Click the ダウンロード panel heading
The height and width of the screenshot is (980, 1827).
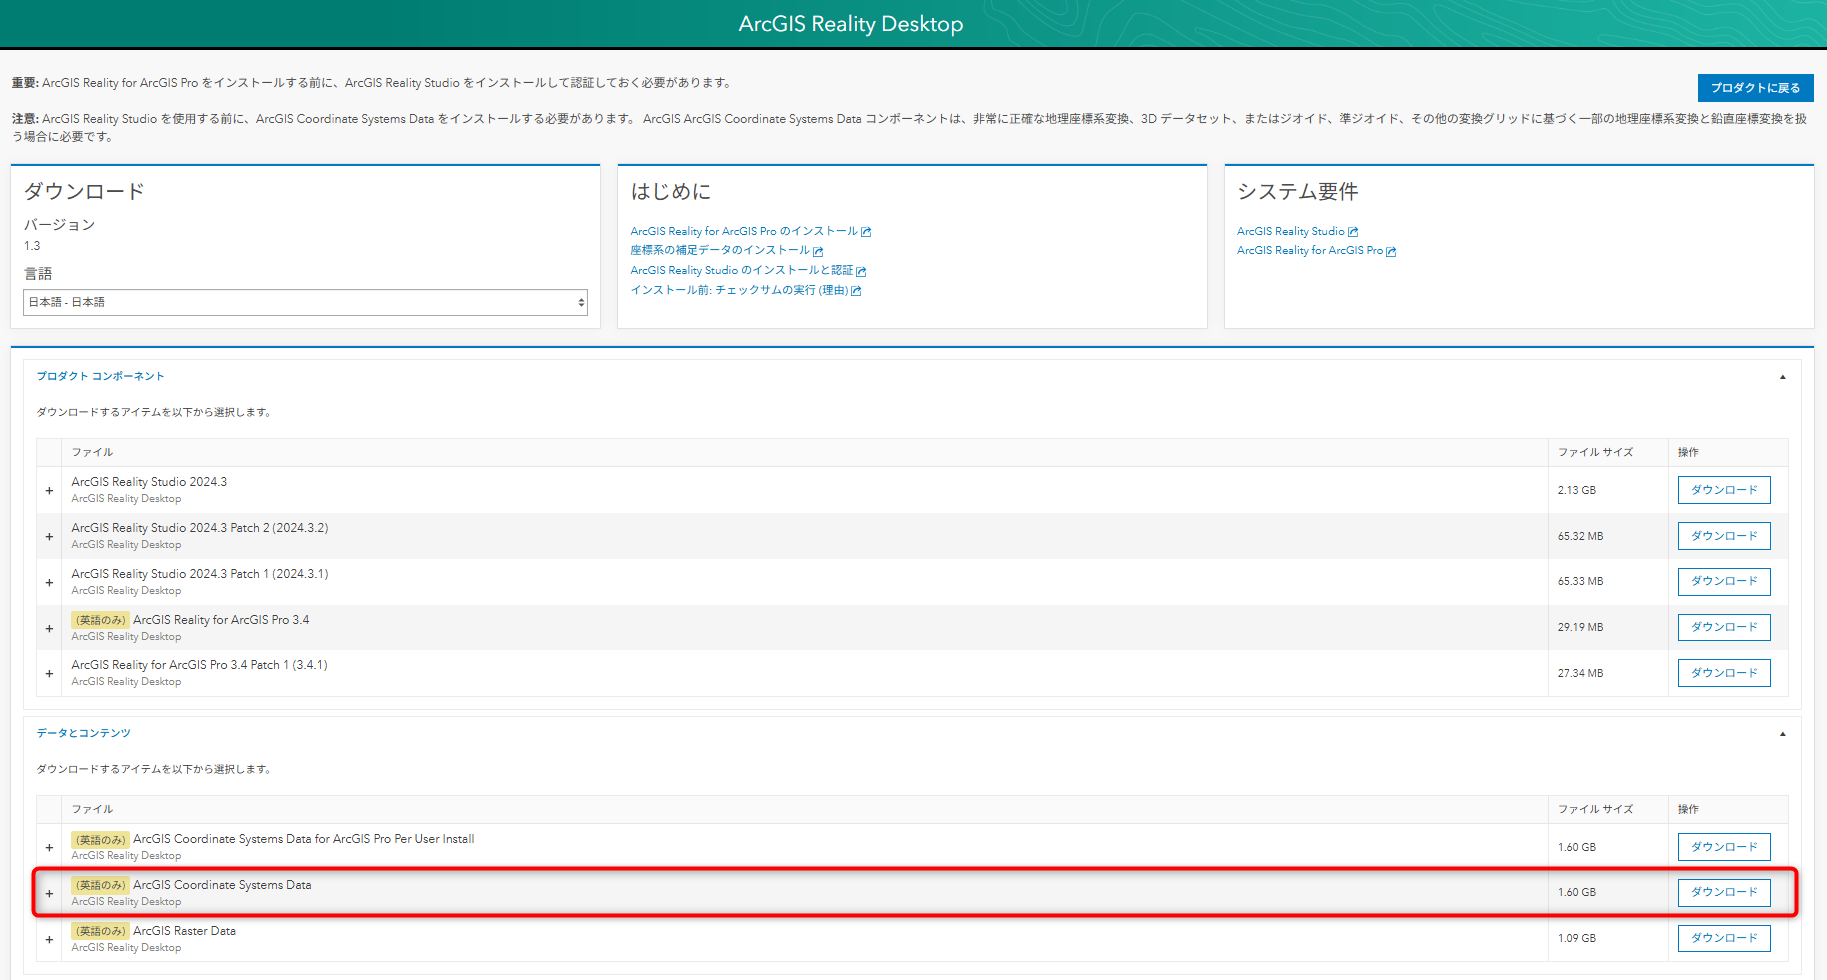84,191
